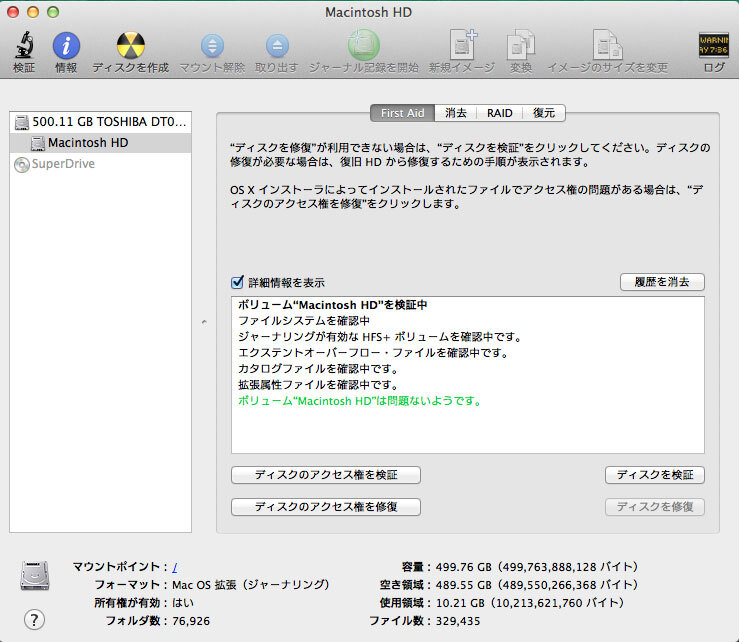Image resolution: width=739 pixels, height=642 pixels.
Task: Open the mount point / link
Action: coord(175,567)
